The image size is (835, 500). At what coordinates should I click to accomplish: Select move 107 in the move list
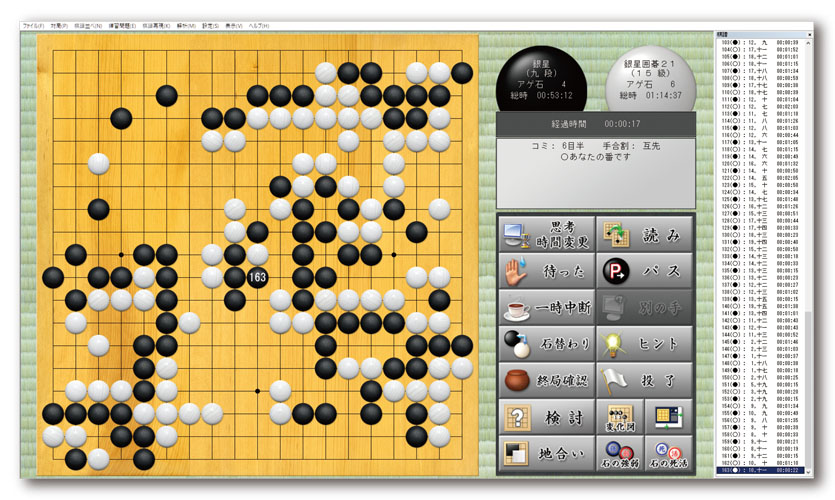click(760, 71)
